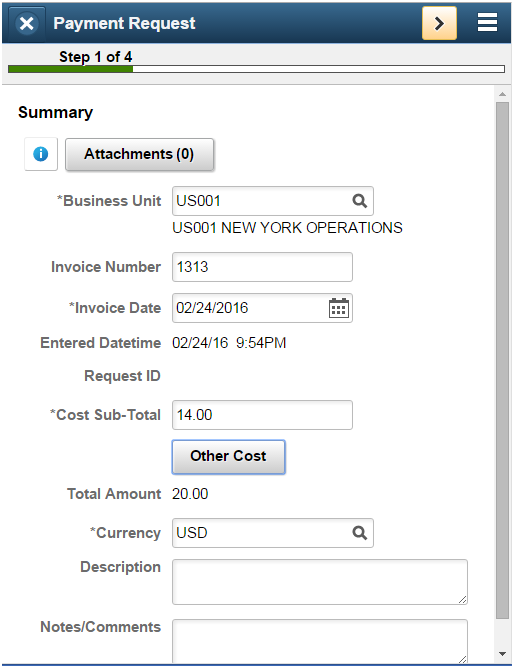The width and height of the screenshot is (514, 668).
Task: Select the Invoice Date text field
Action: [262, 308]
